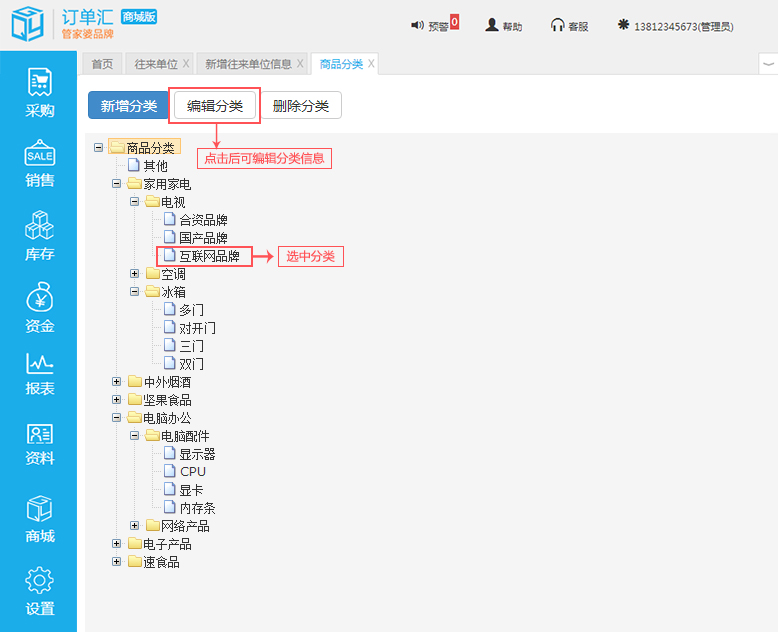Click the 电脑配件 folder icon
The width and height of the screenshot is (780, 632).
coord(153,435)
